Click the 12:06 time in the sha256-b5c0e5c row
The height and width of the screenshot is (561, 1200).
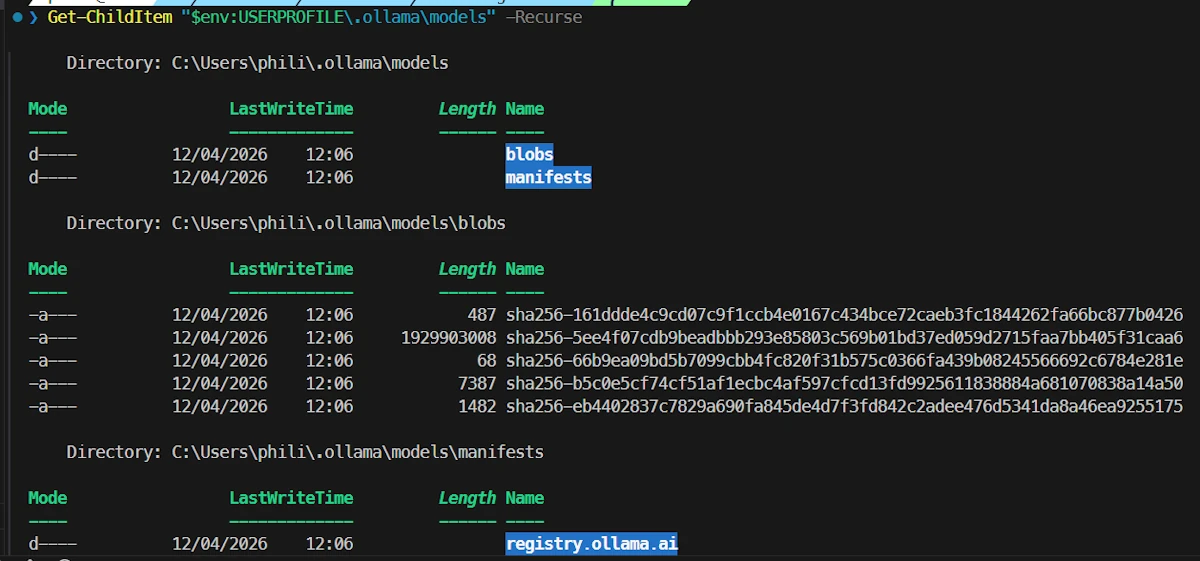click(329, 384)
